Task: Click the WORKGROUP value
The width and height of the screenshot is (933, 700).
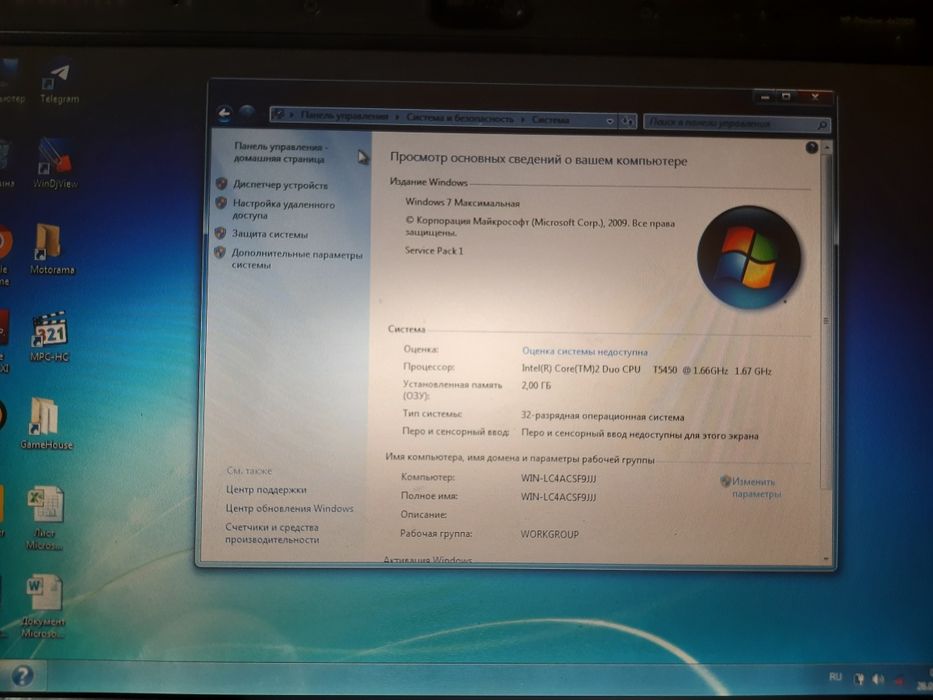Action: (x=549, y=535)
